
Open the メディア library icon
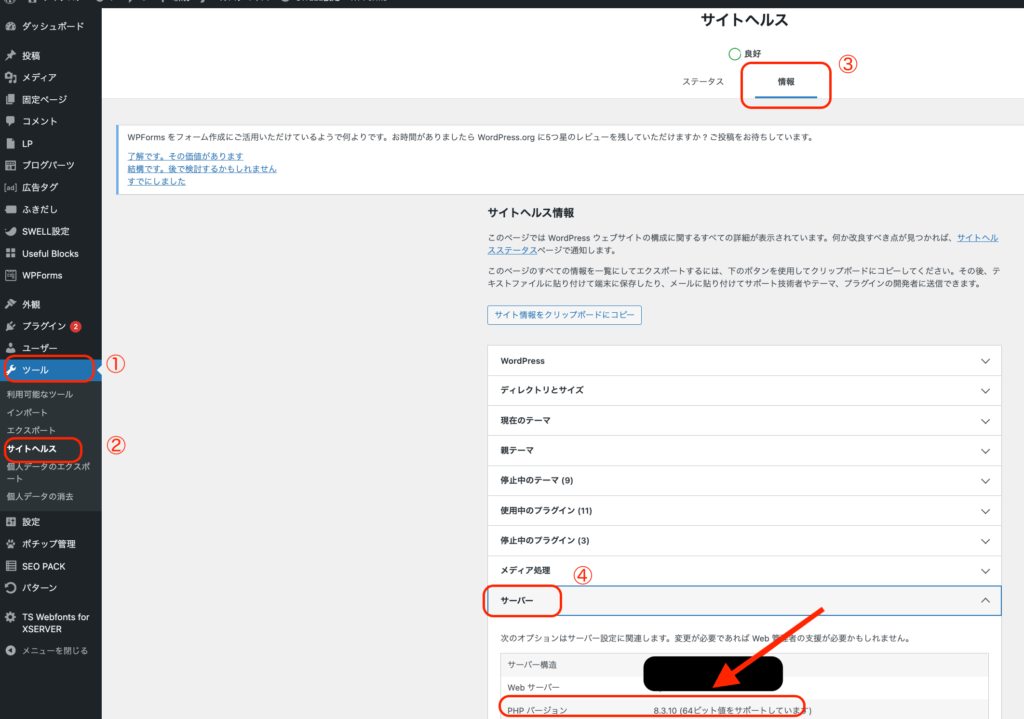point(13,78)
